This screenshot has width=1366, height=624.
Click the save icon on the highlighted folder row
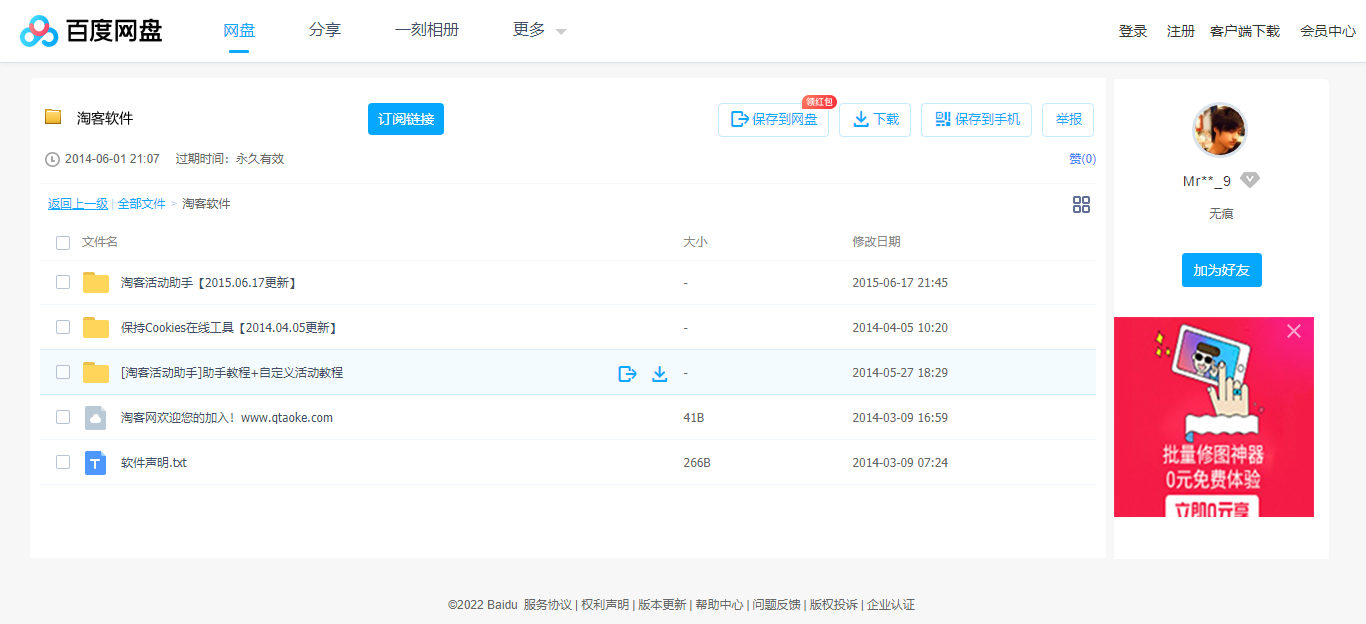point(627,372)
